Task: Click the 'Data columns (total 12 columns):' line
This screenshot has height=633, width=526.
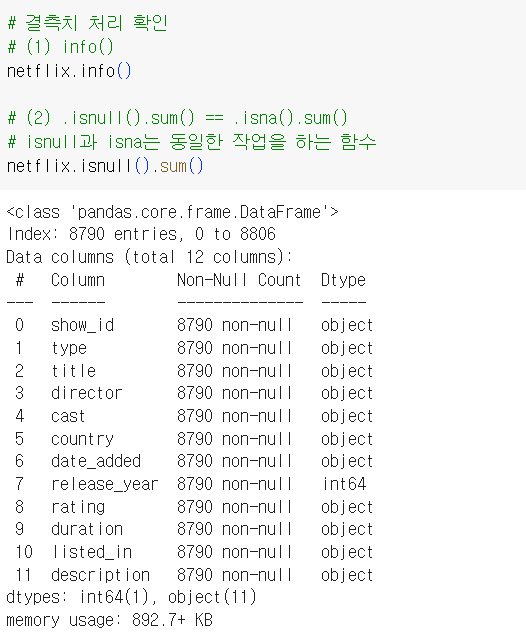Action: (149, 257)
